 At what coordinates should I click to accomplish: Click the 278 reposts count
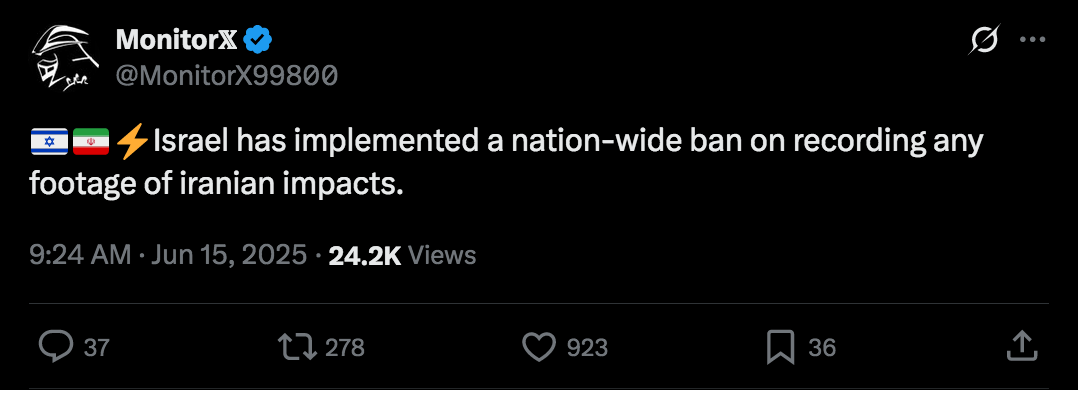(x=345, y=347)
